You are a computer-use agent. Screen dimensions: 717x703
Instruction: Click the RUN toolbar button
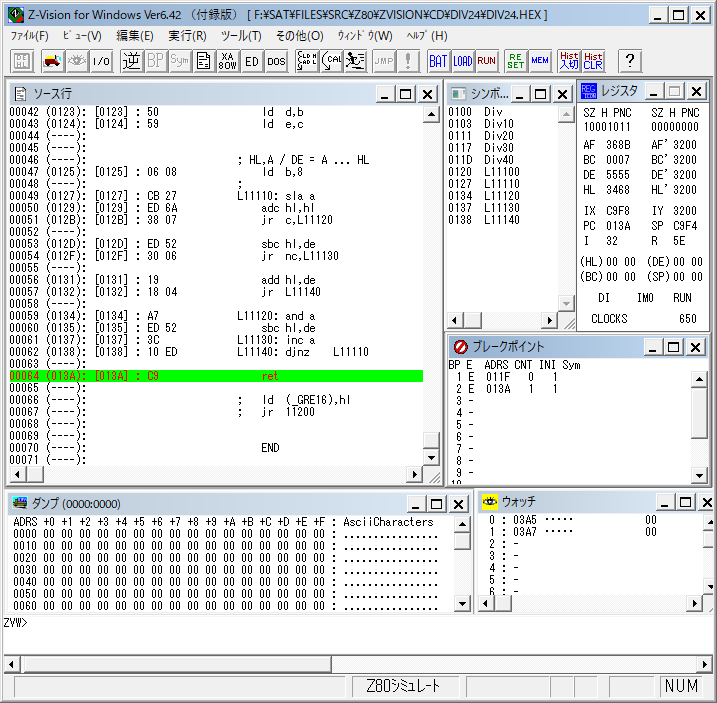(x=486, y=61)
